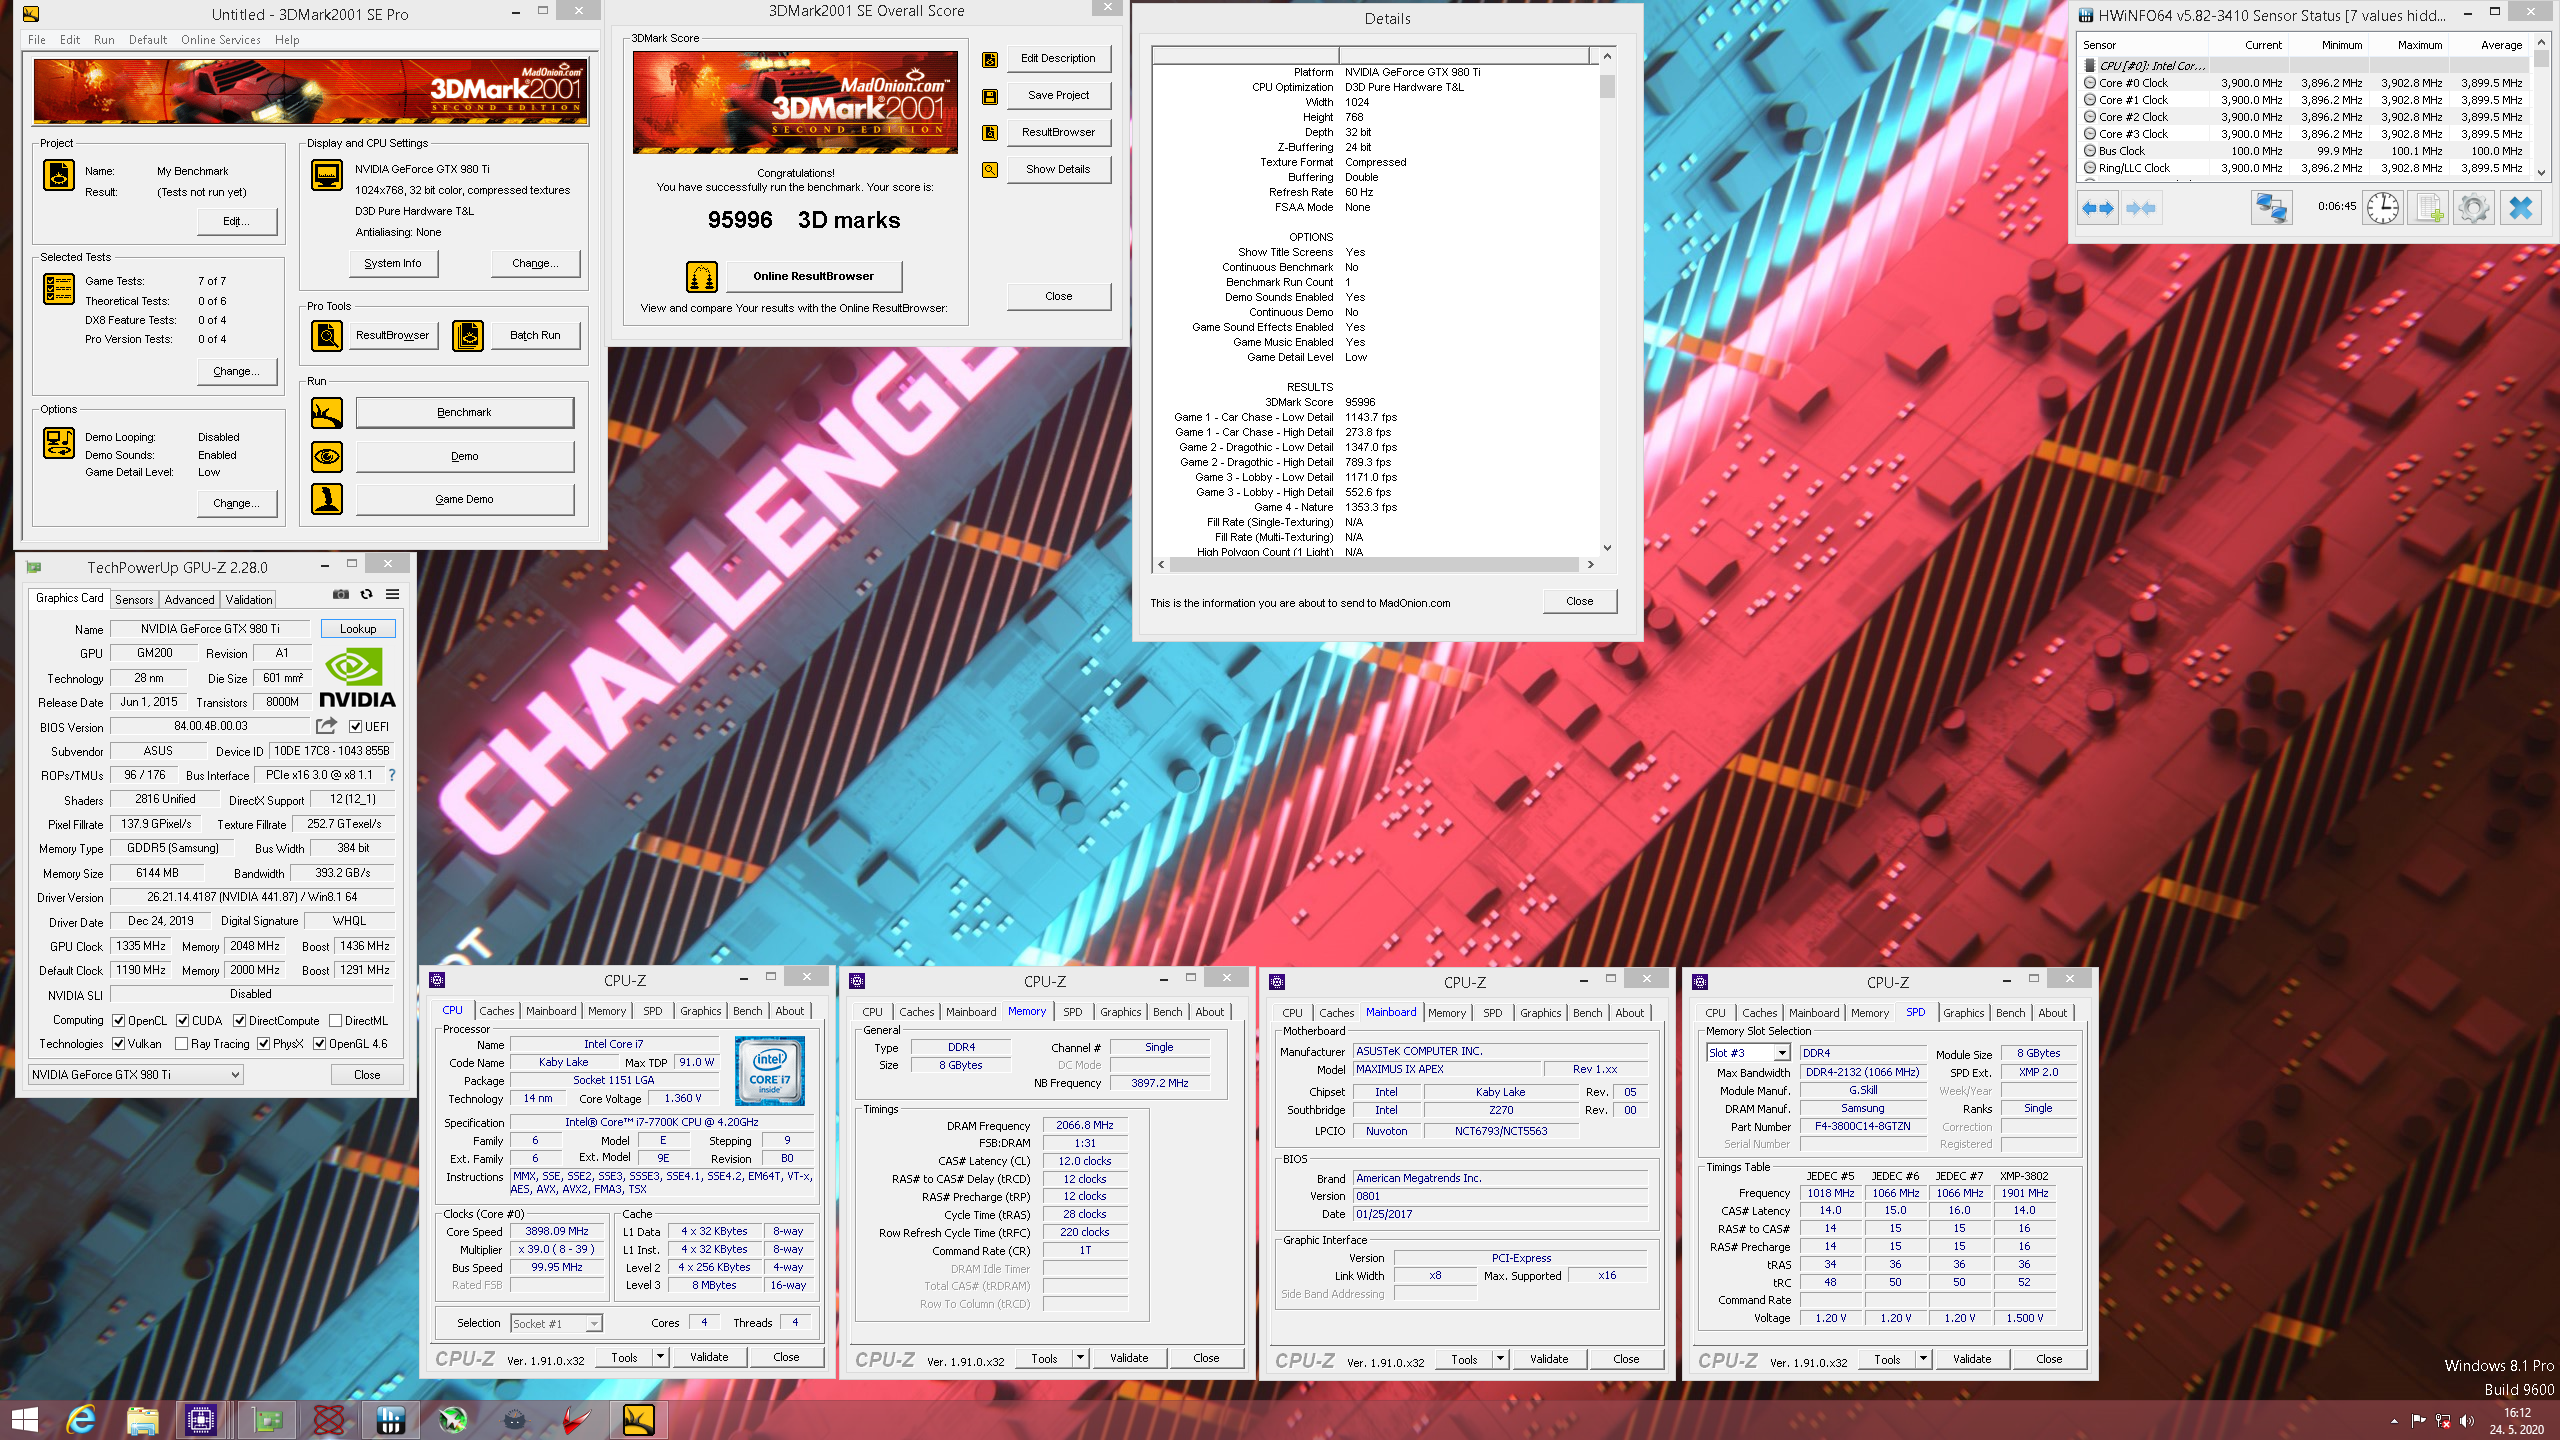Click HWiNFO network computers icon

tap(2271, 208)
